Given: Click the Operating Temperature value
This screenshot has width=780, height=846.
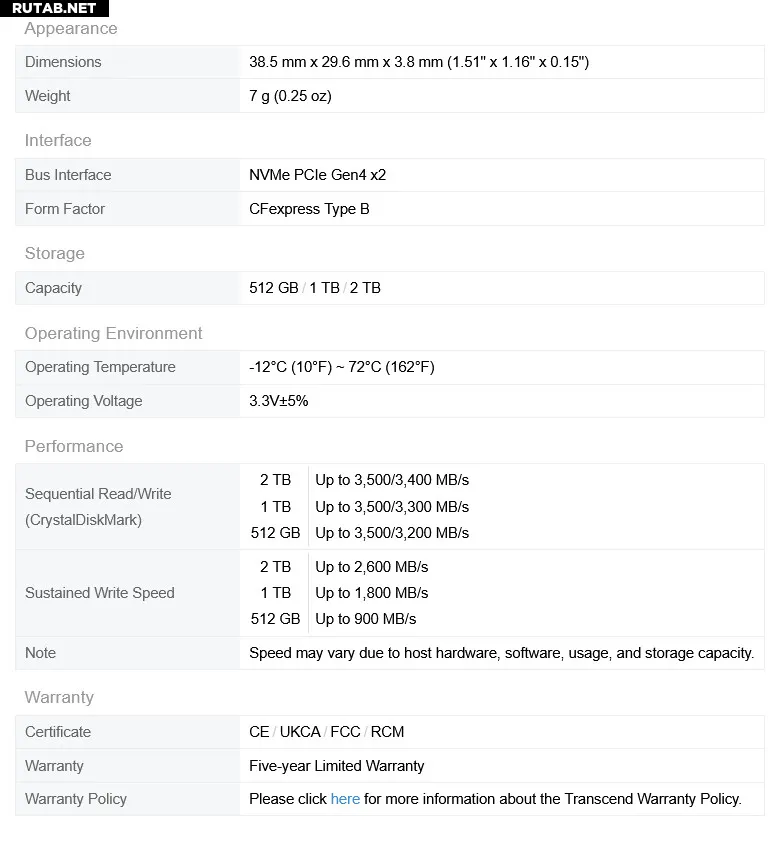Looking at the screenshot, I should click(x=341, y=367).
